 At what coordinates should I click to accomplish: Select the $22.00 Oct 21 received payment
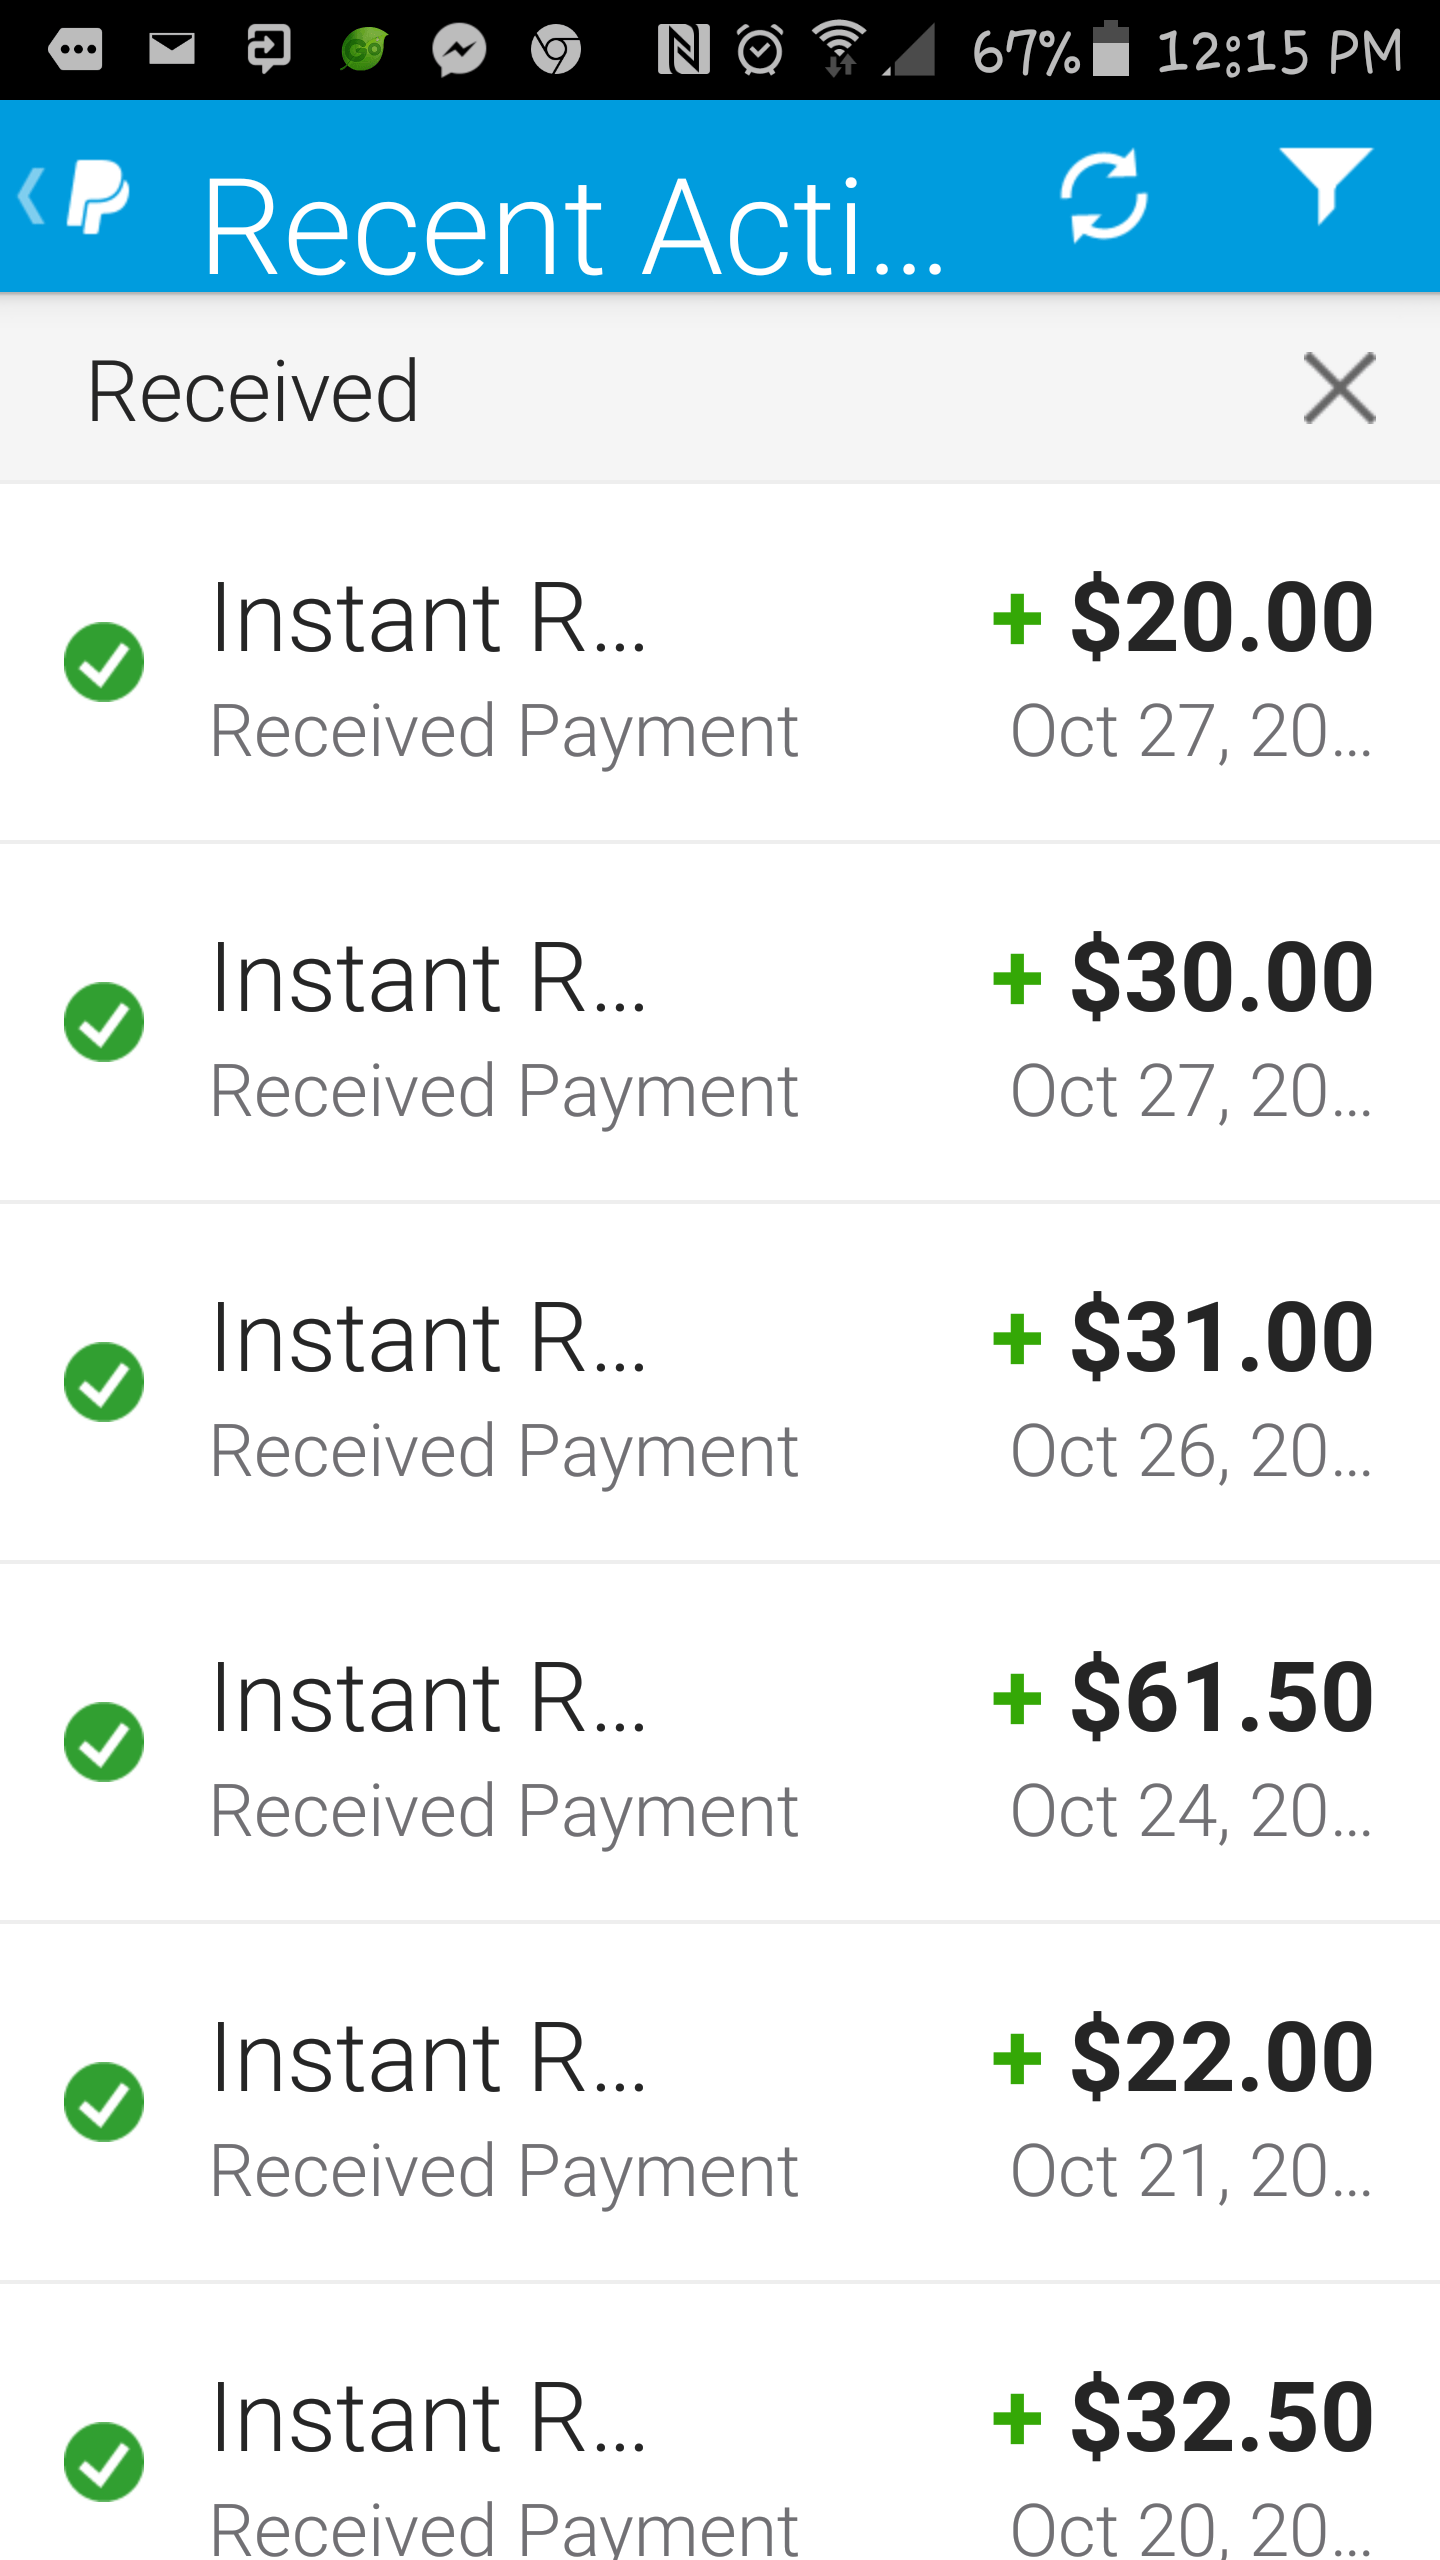coord(720,2103)
